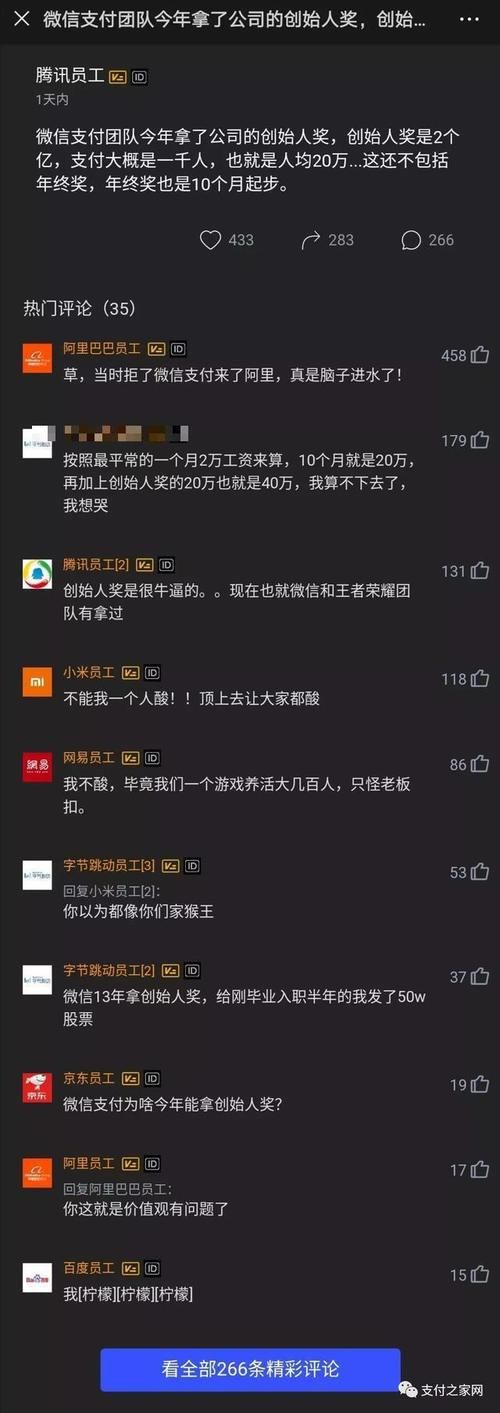
Task: Select the 热门评论 (35) section header
Action: coord(79,308)
